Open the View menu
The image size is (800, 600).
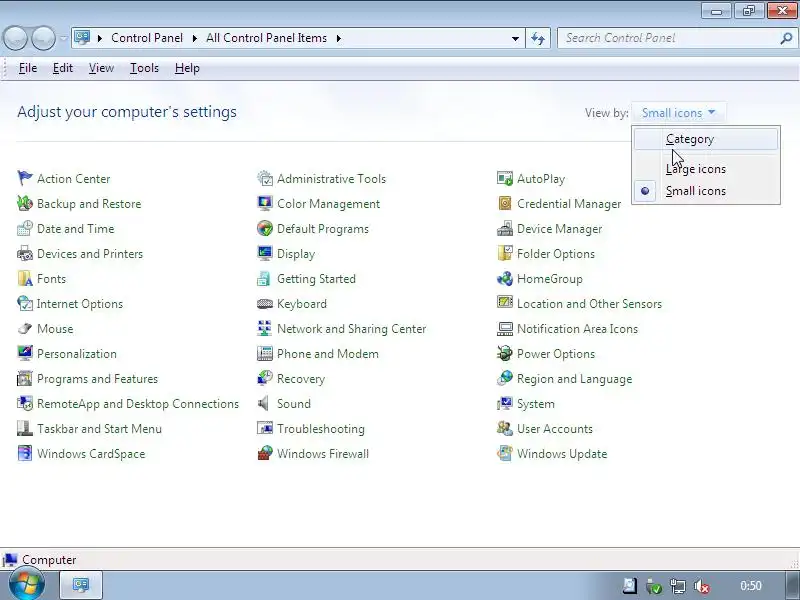pyautogui.click(x=101, y=68)
